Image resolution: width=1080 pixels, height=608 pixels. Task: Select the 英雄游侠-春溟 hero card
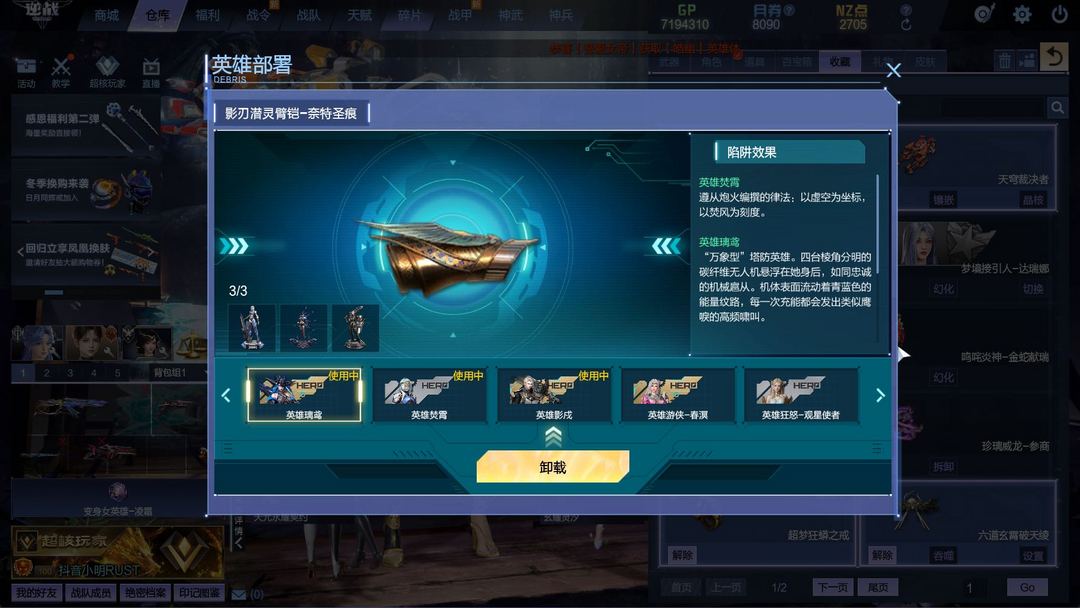tap(678, 395)
